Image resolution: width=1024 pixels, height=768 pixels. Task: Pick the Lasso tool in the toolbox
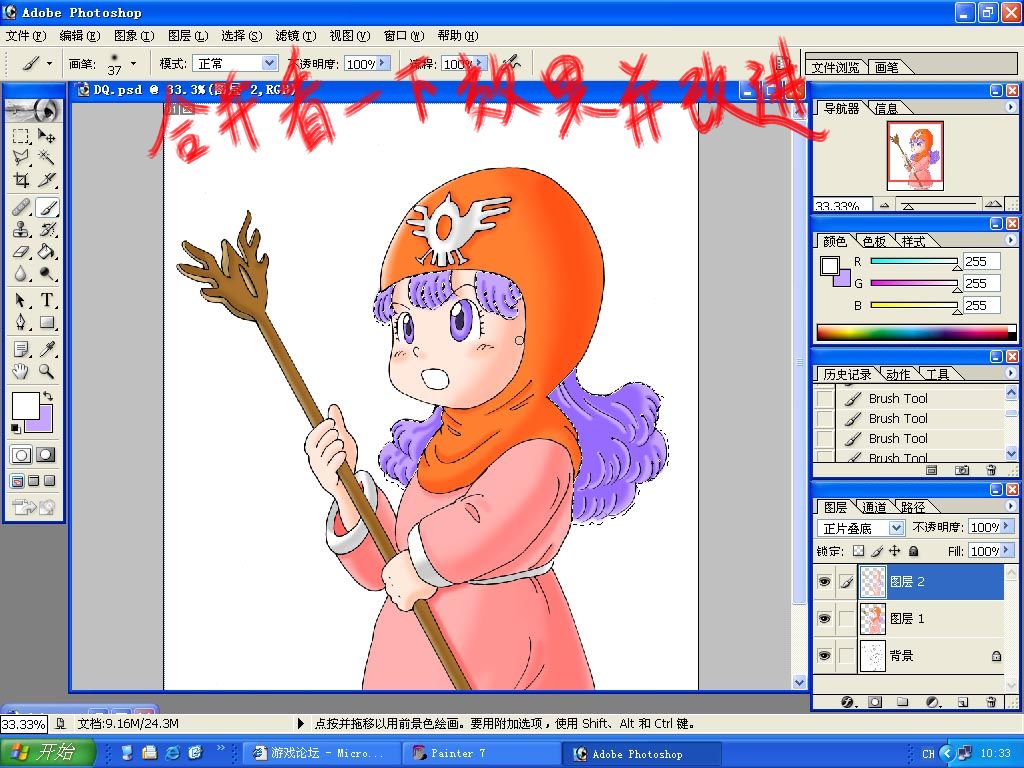click(21, 157)
